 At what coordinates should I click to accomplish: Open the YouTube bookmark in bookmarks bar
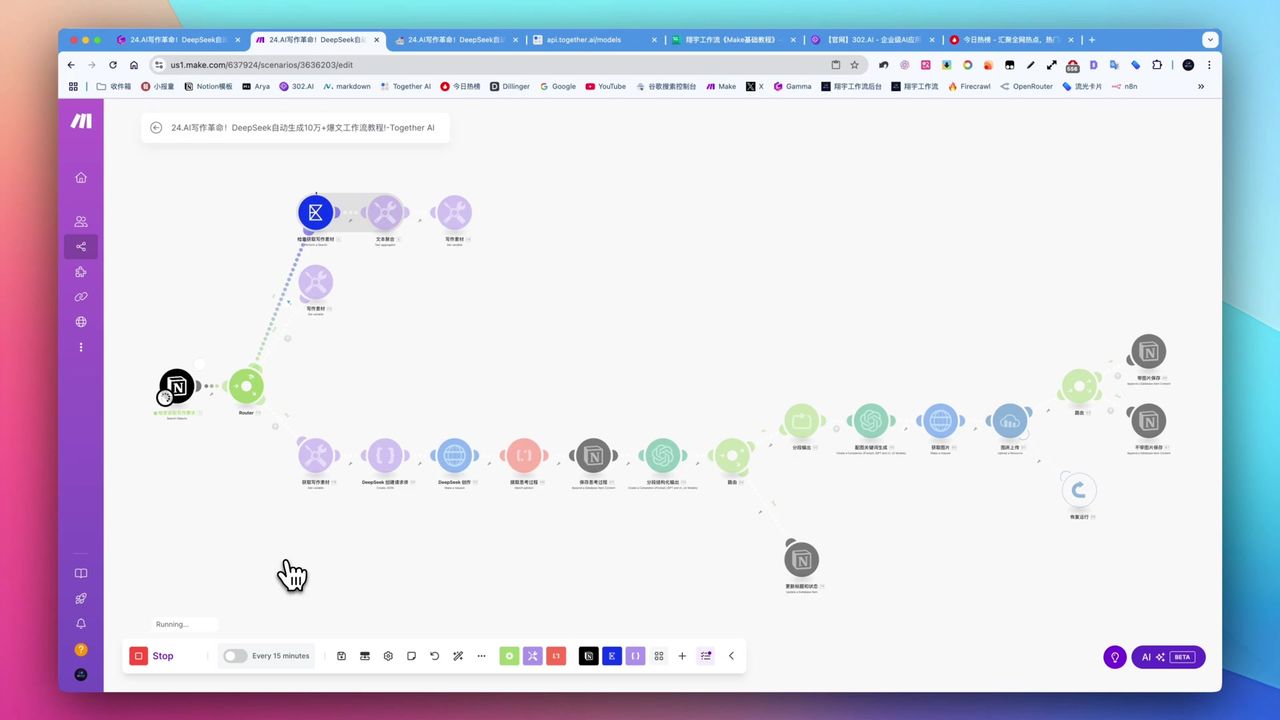(x=605, y=87)
